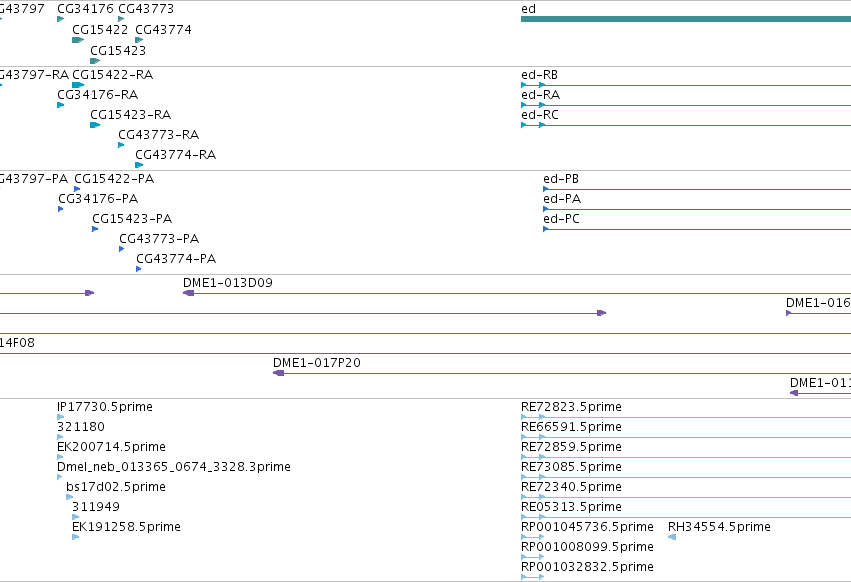The height and width of the screenshot is (582, 851).
Task: Open the CG34176-RA transcript label
Action: click(x=98, y=94)
